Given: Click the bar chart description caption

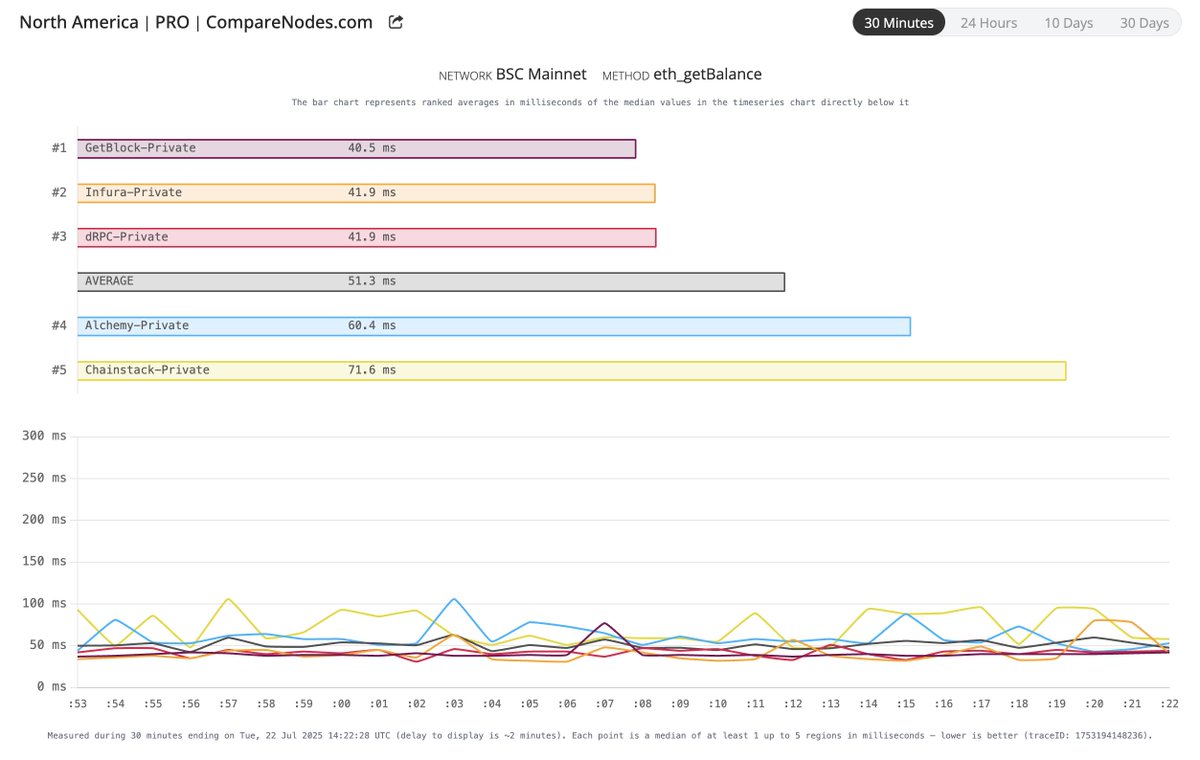Looking at the screenshot, I should (600, 102).
